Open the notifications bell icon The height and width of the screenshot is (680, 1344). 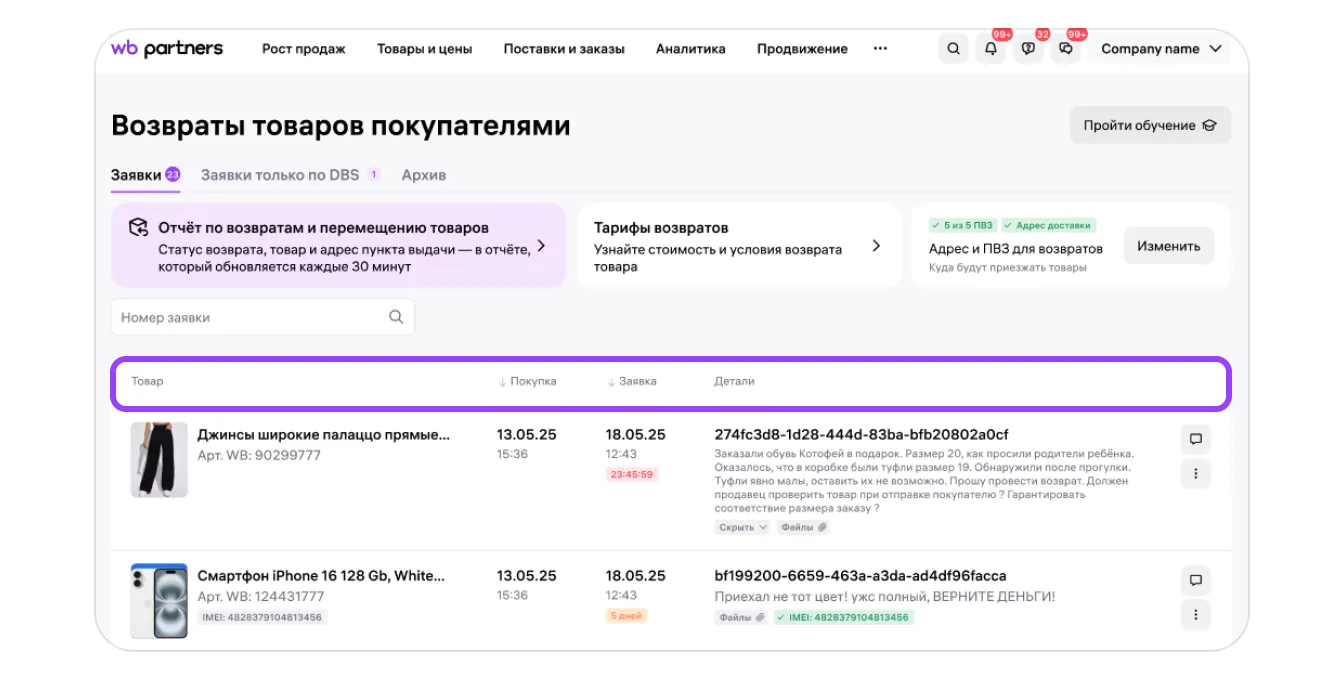(x=991, y=49)
